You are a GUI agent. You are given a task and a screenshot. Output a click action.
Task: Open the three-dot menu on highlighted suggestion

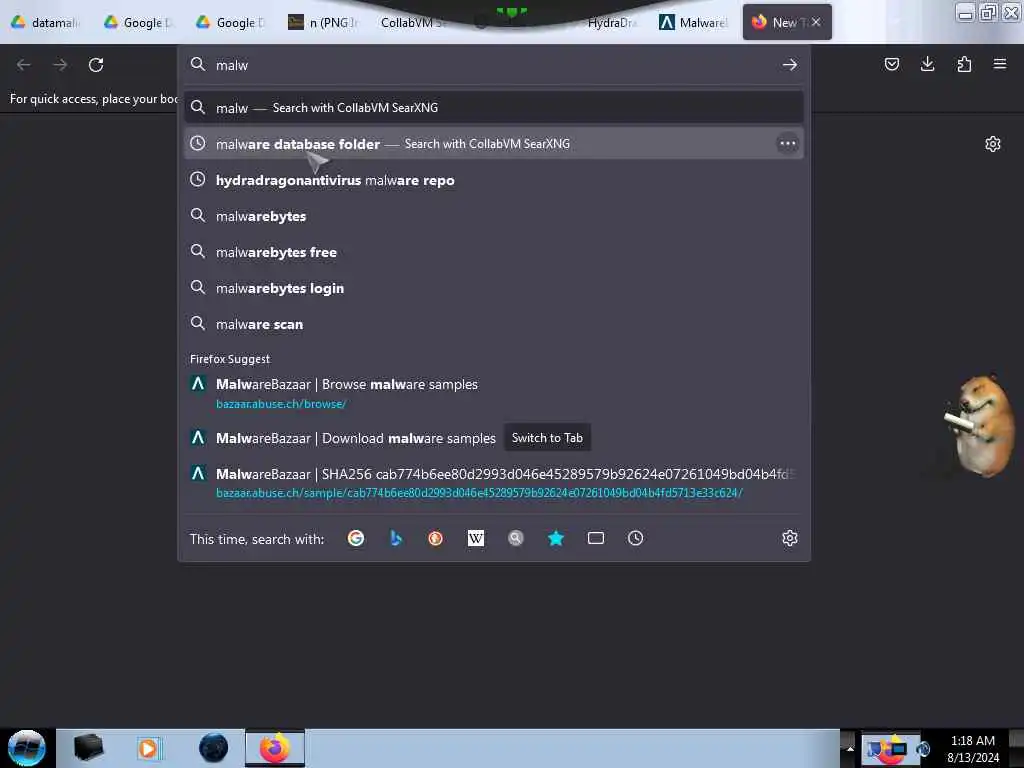coord(788,144)
